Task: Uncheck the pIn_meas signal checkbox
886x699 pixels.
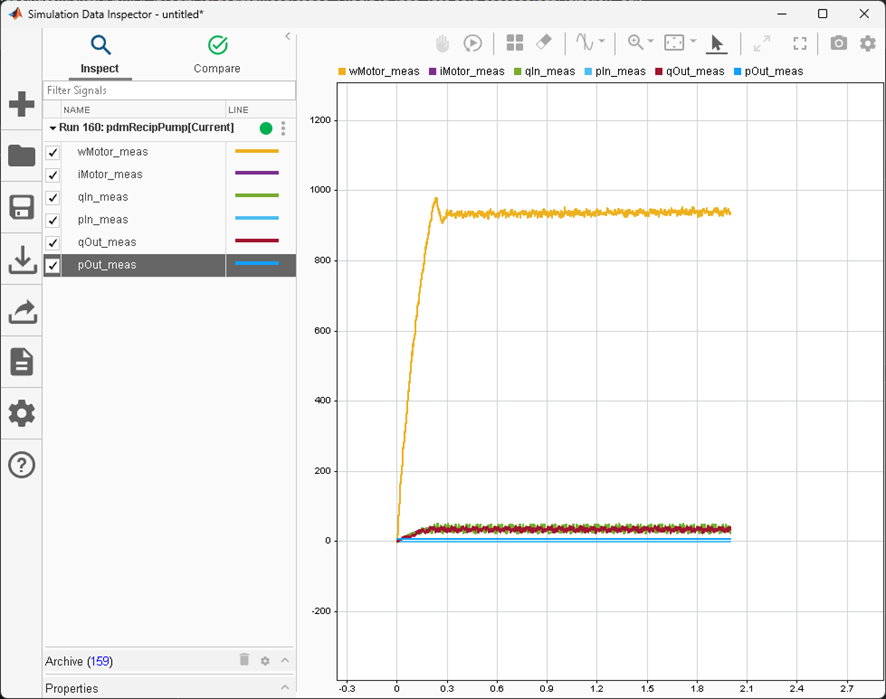Action: [53, 220]
